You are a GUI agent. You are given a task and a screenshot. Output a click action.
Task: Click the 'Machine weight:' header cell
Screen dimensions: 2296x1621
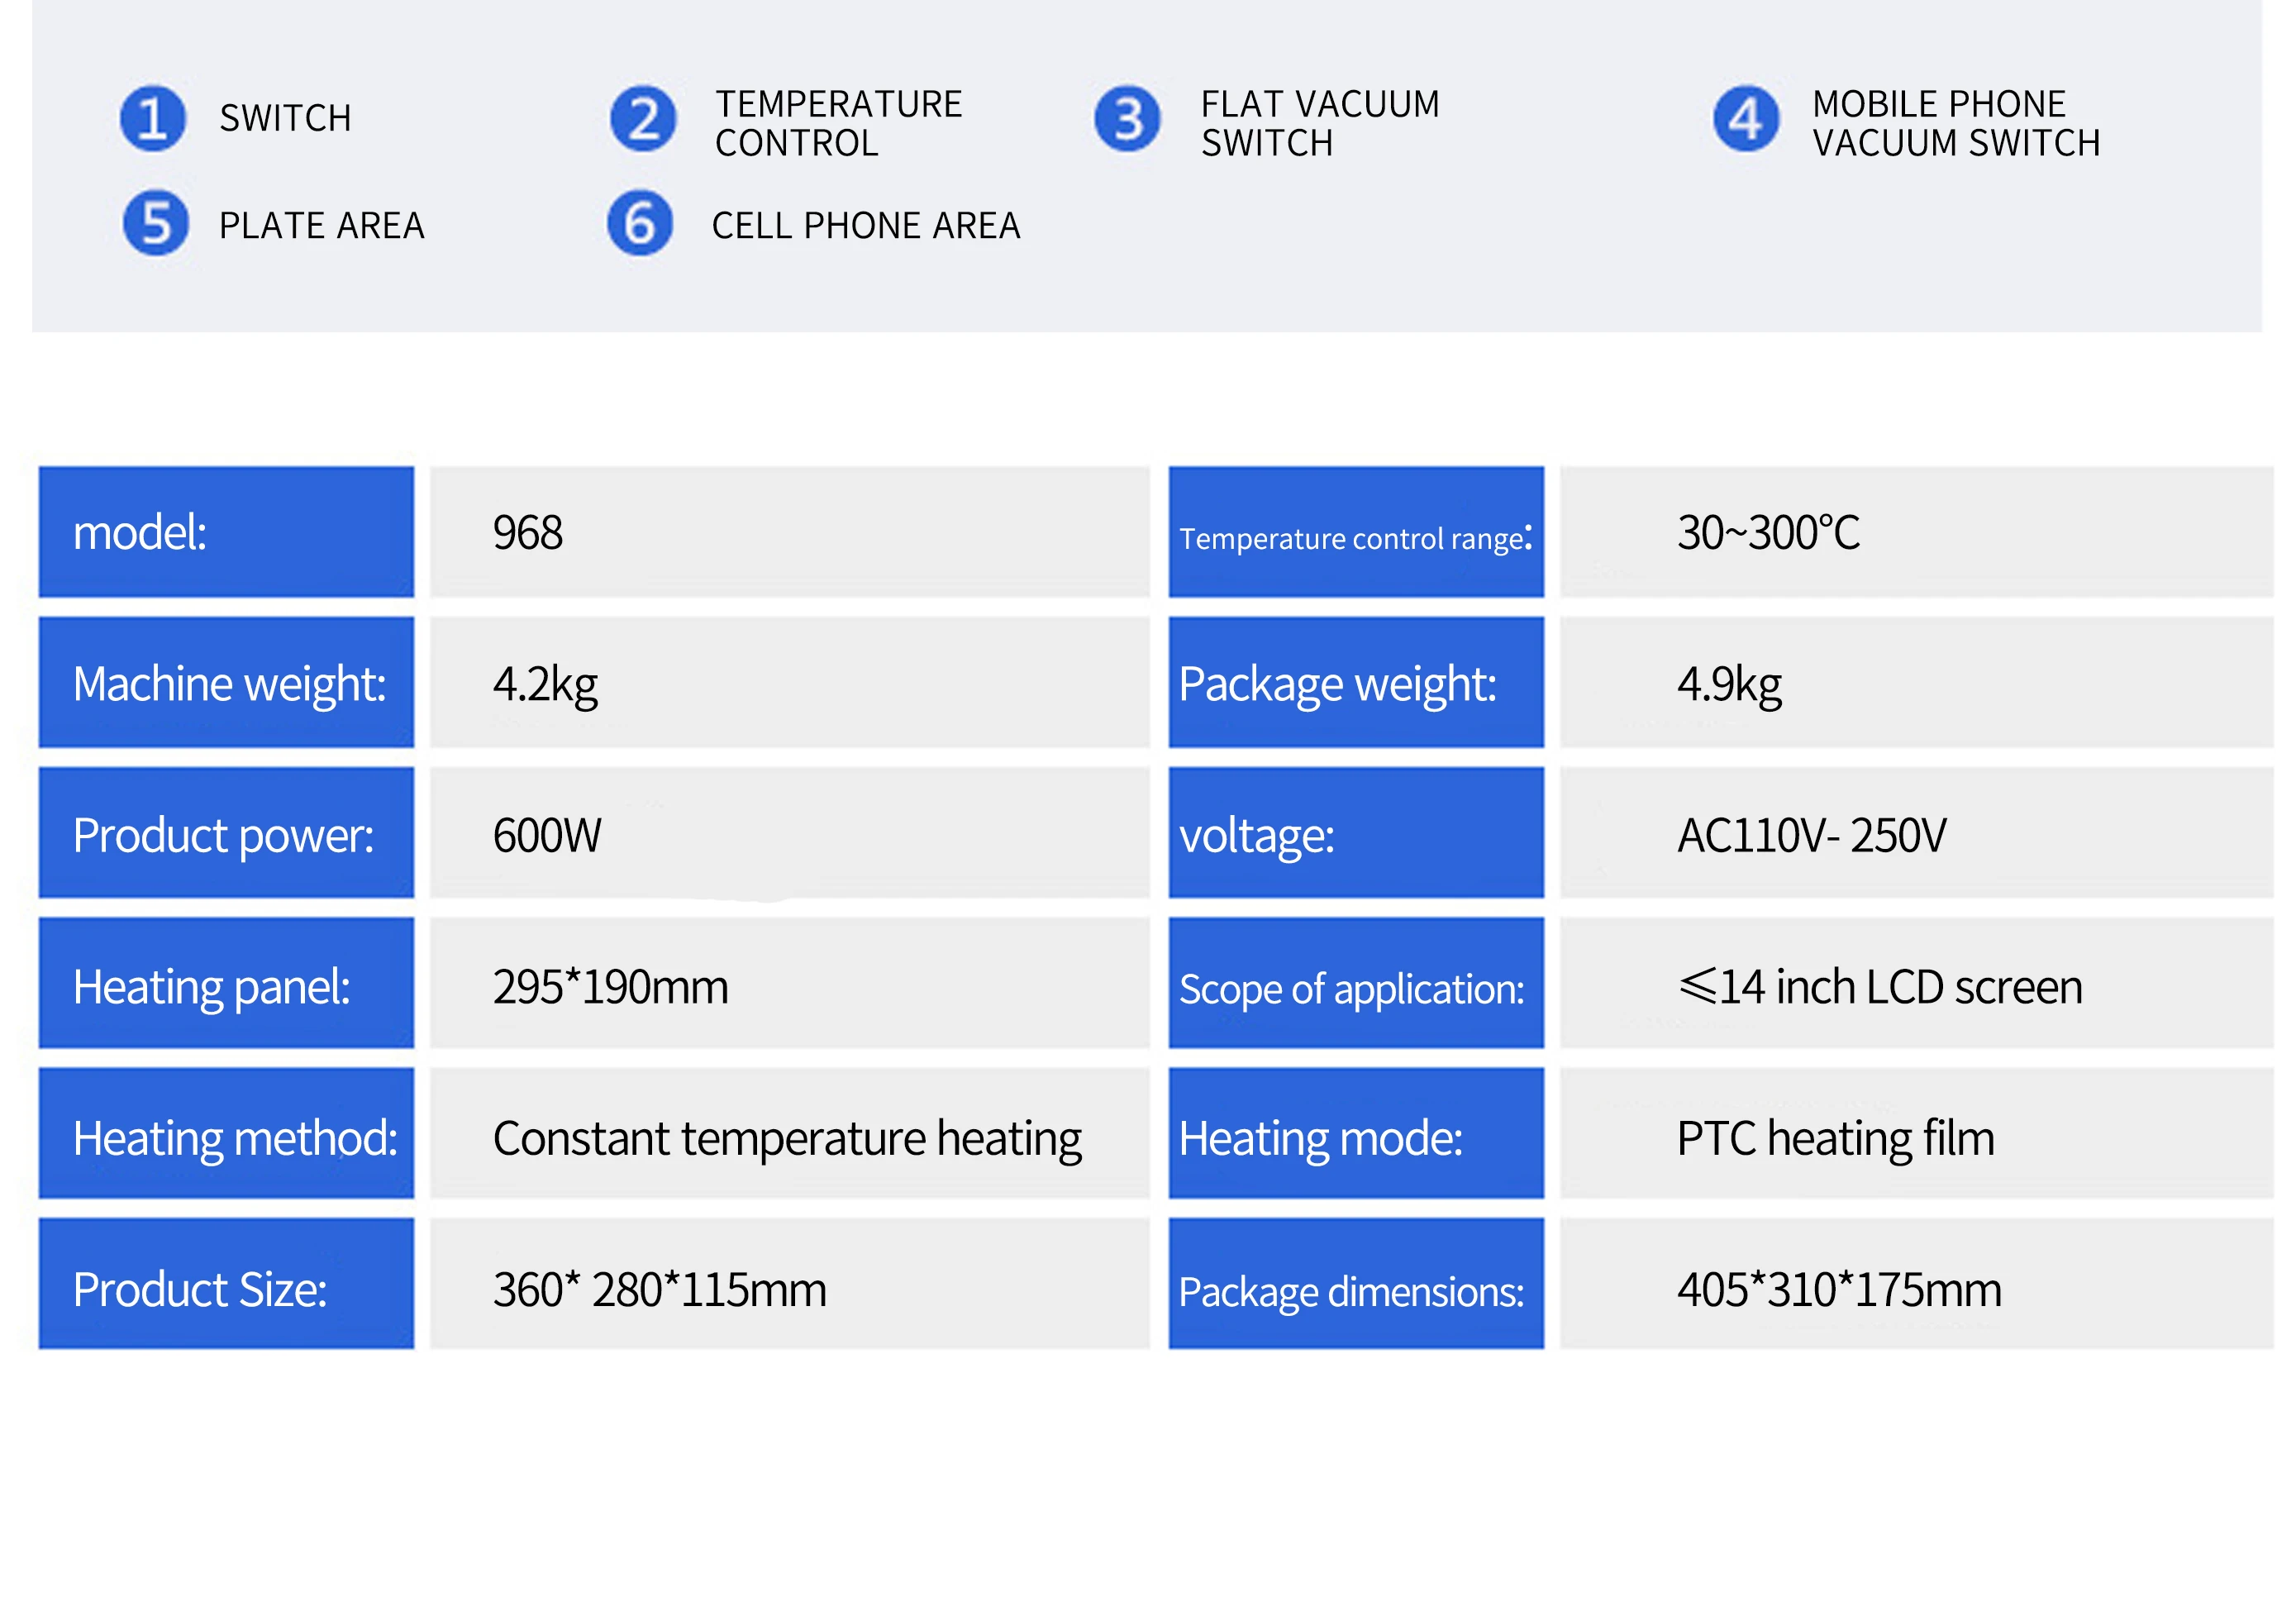[226, 683]
